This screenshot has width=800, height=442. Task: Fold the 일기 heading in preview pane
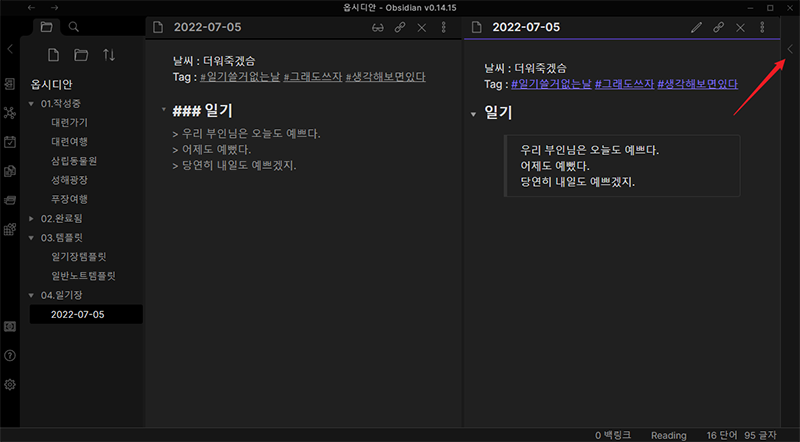click(x=473, y=114)
